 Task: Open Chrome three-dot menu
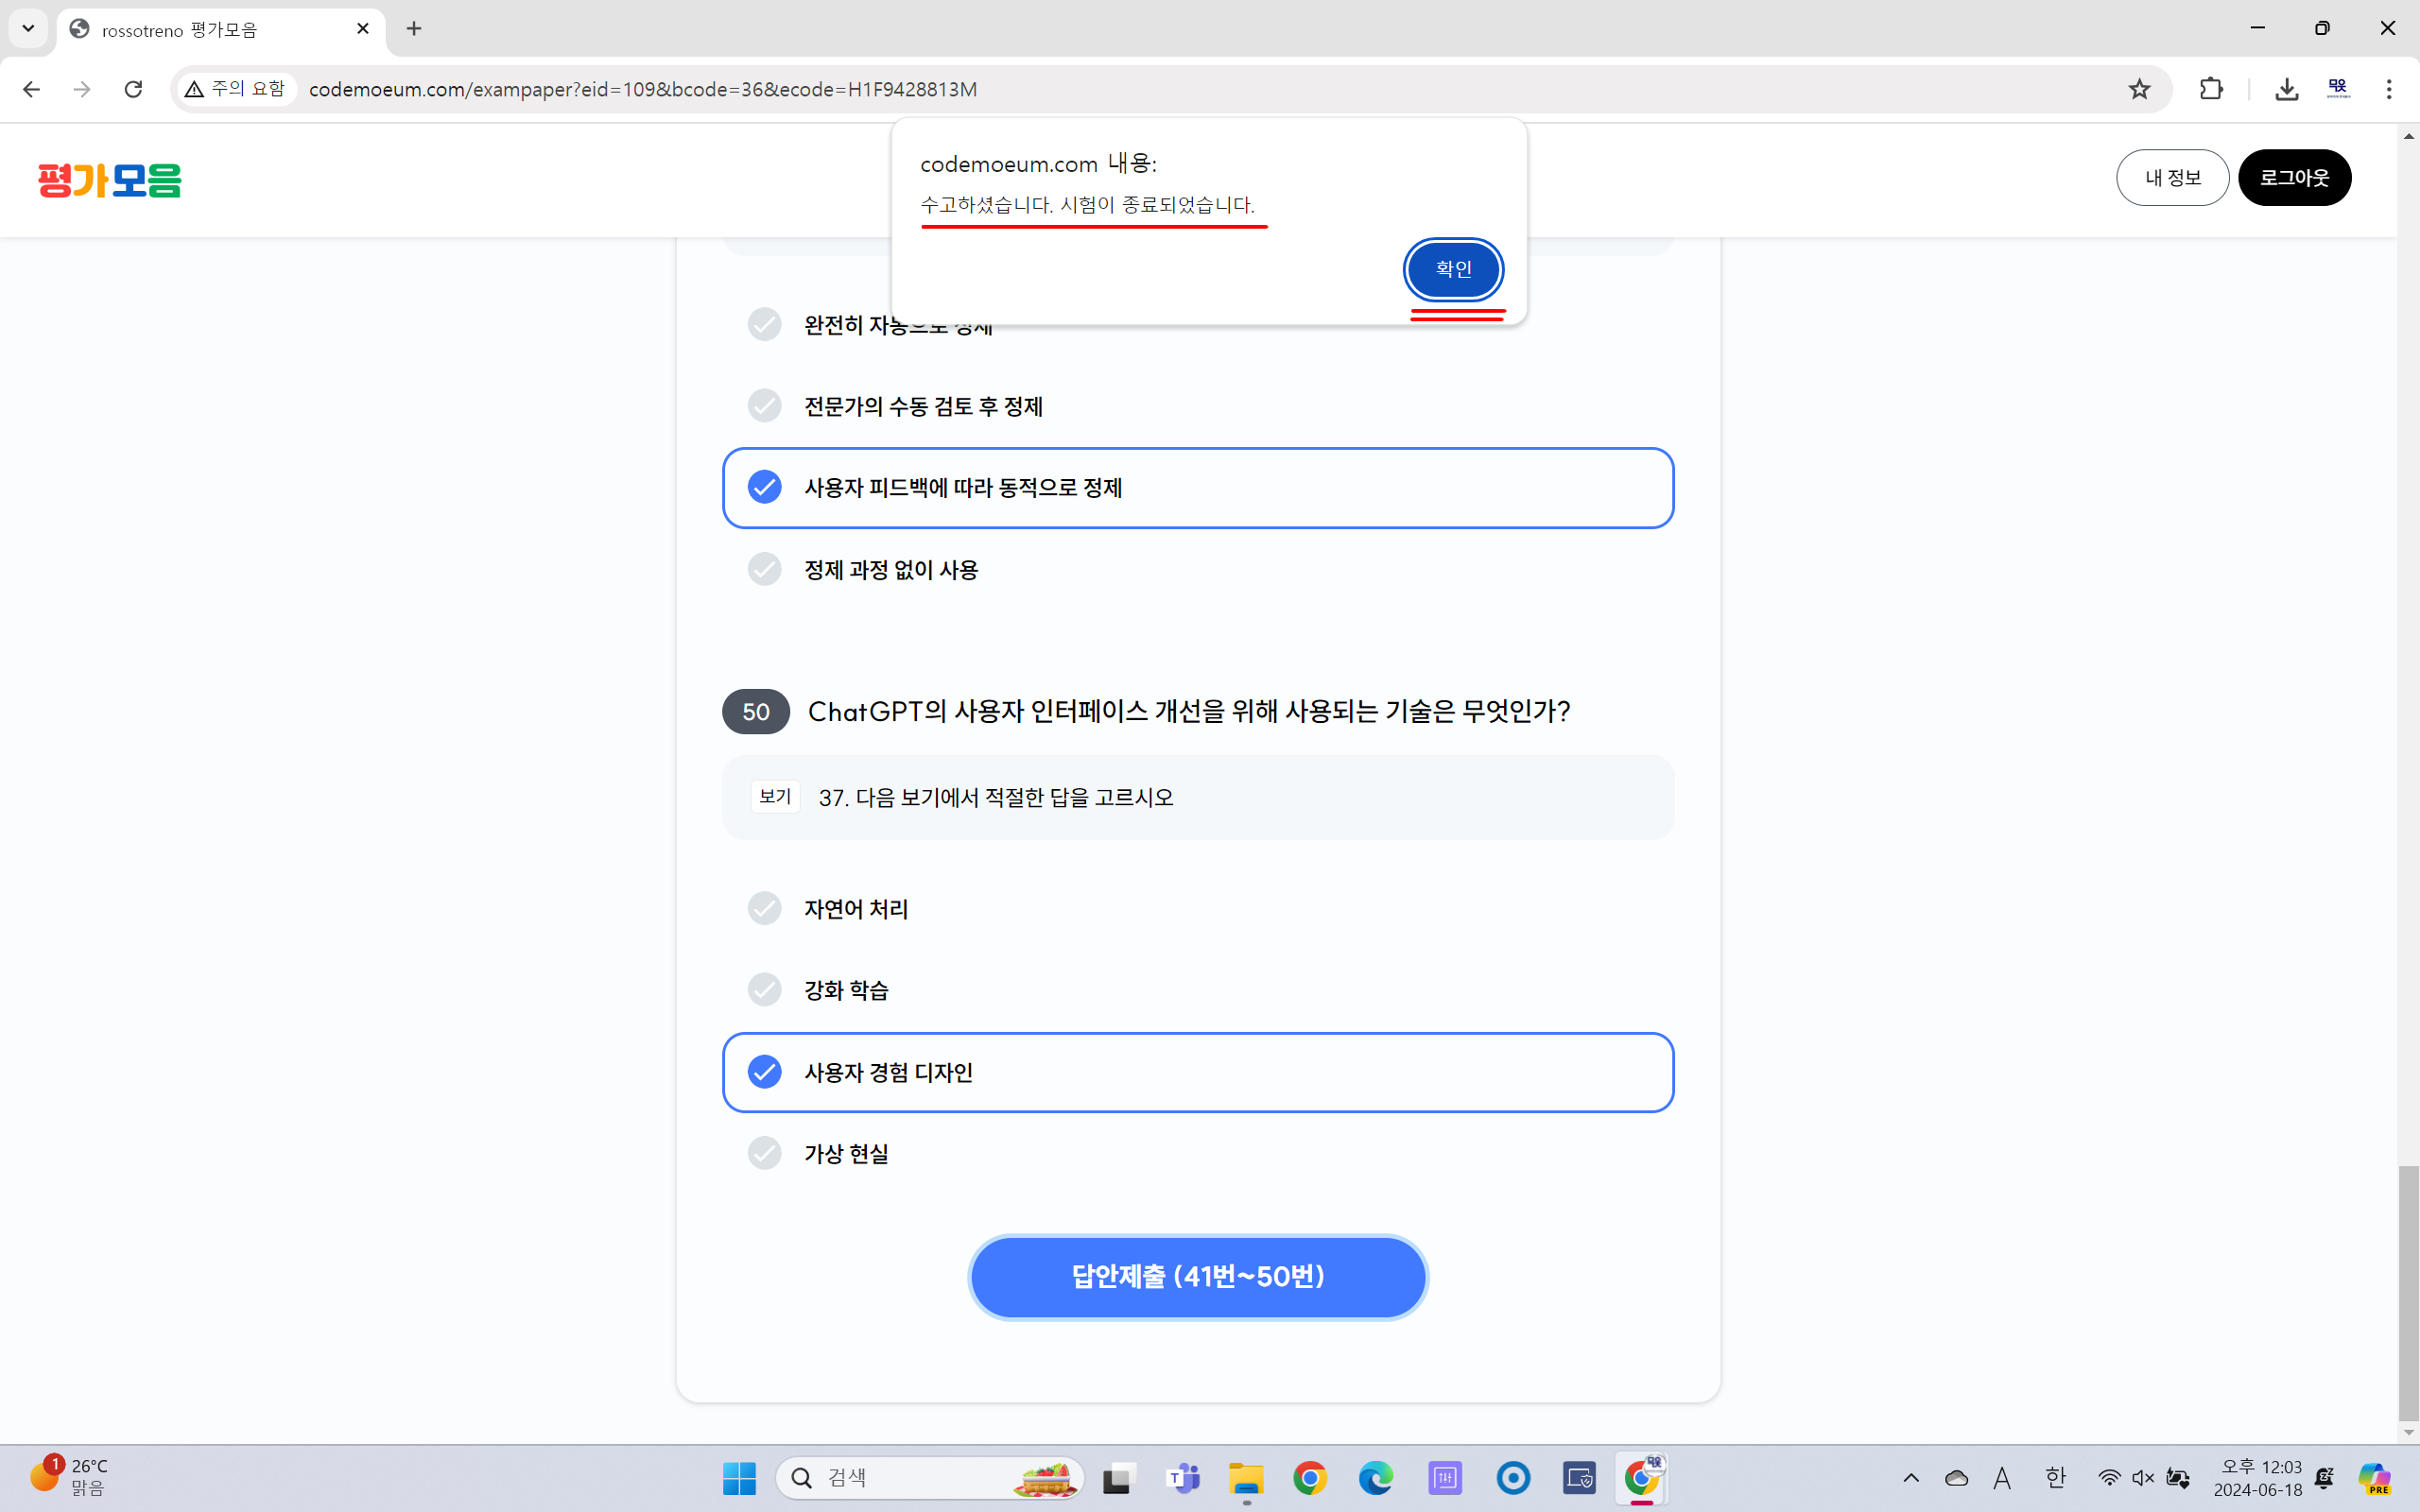coord(2389,89)
